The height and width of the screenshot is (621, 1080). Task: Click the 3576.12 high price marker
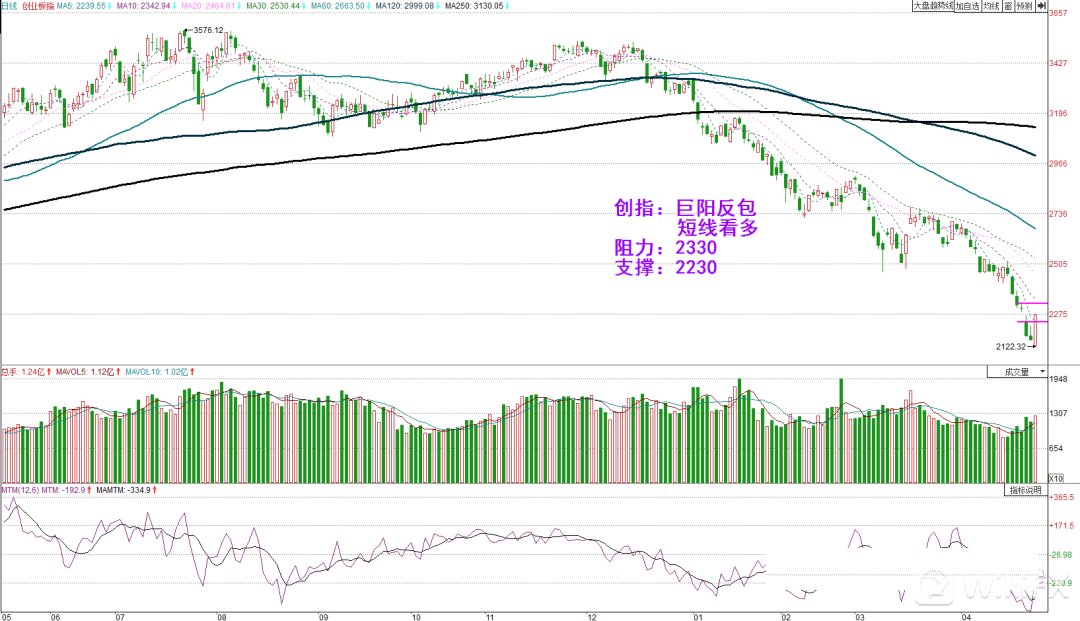pos(206,31)
